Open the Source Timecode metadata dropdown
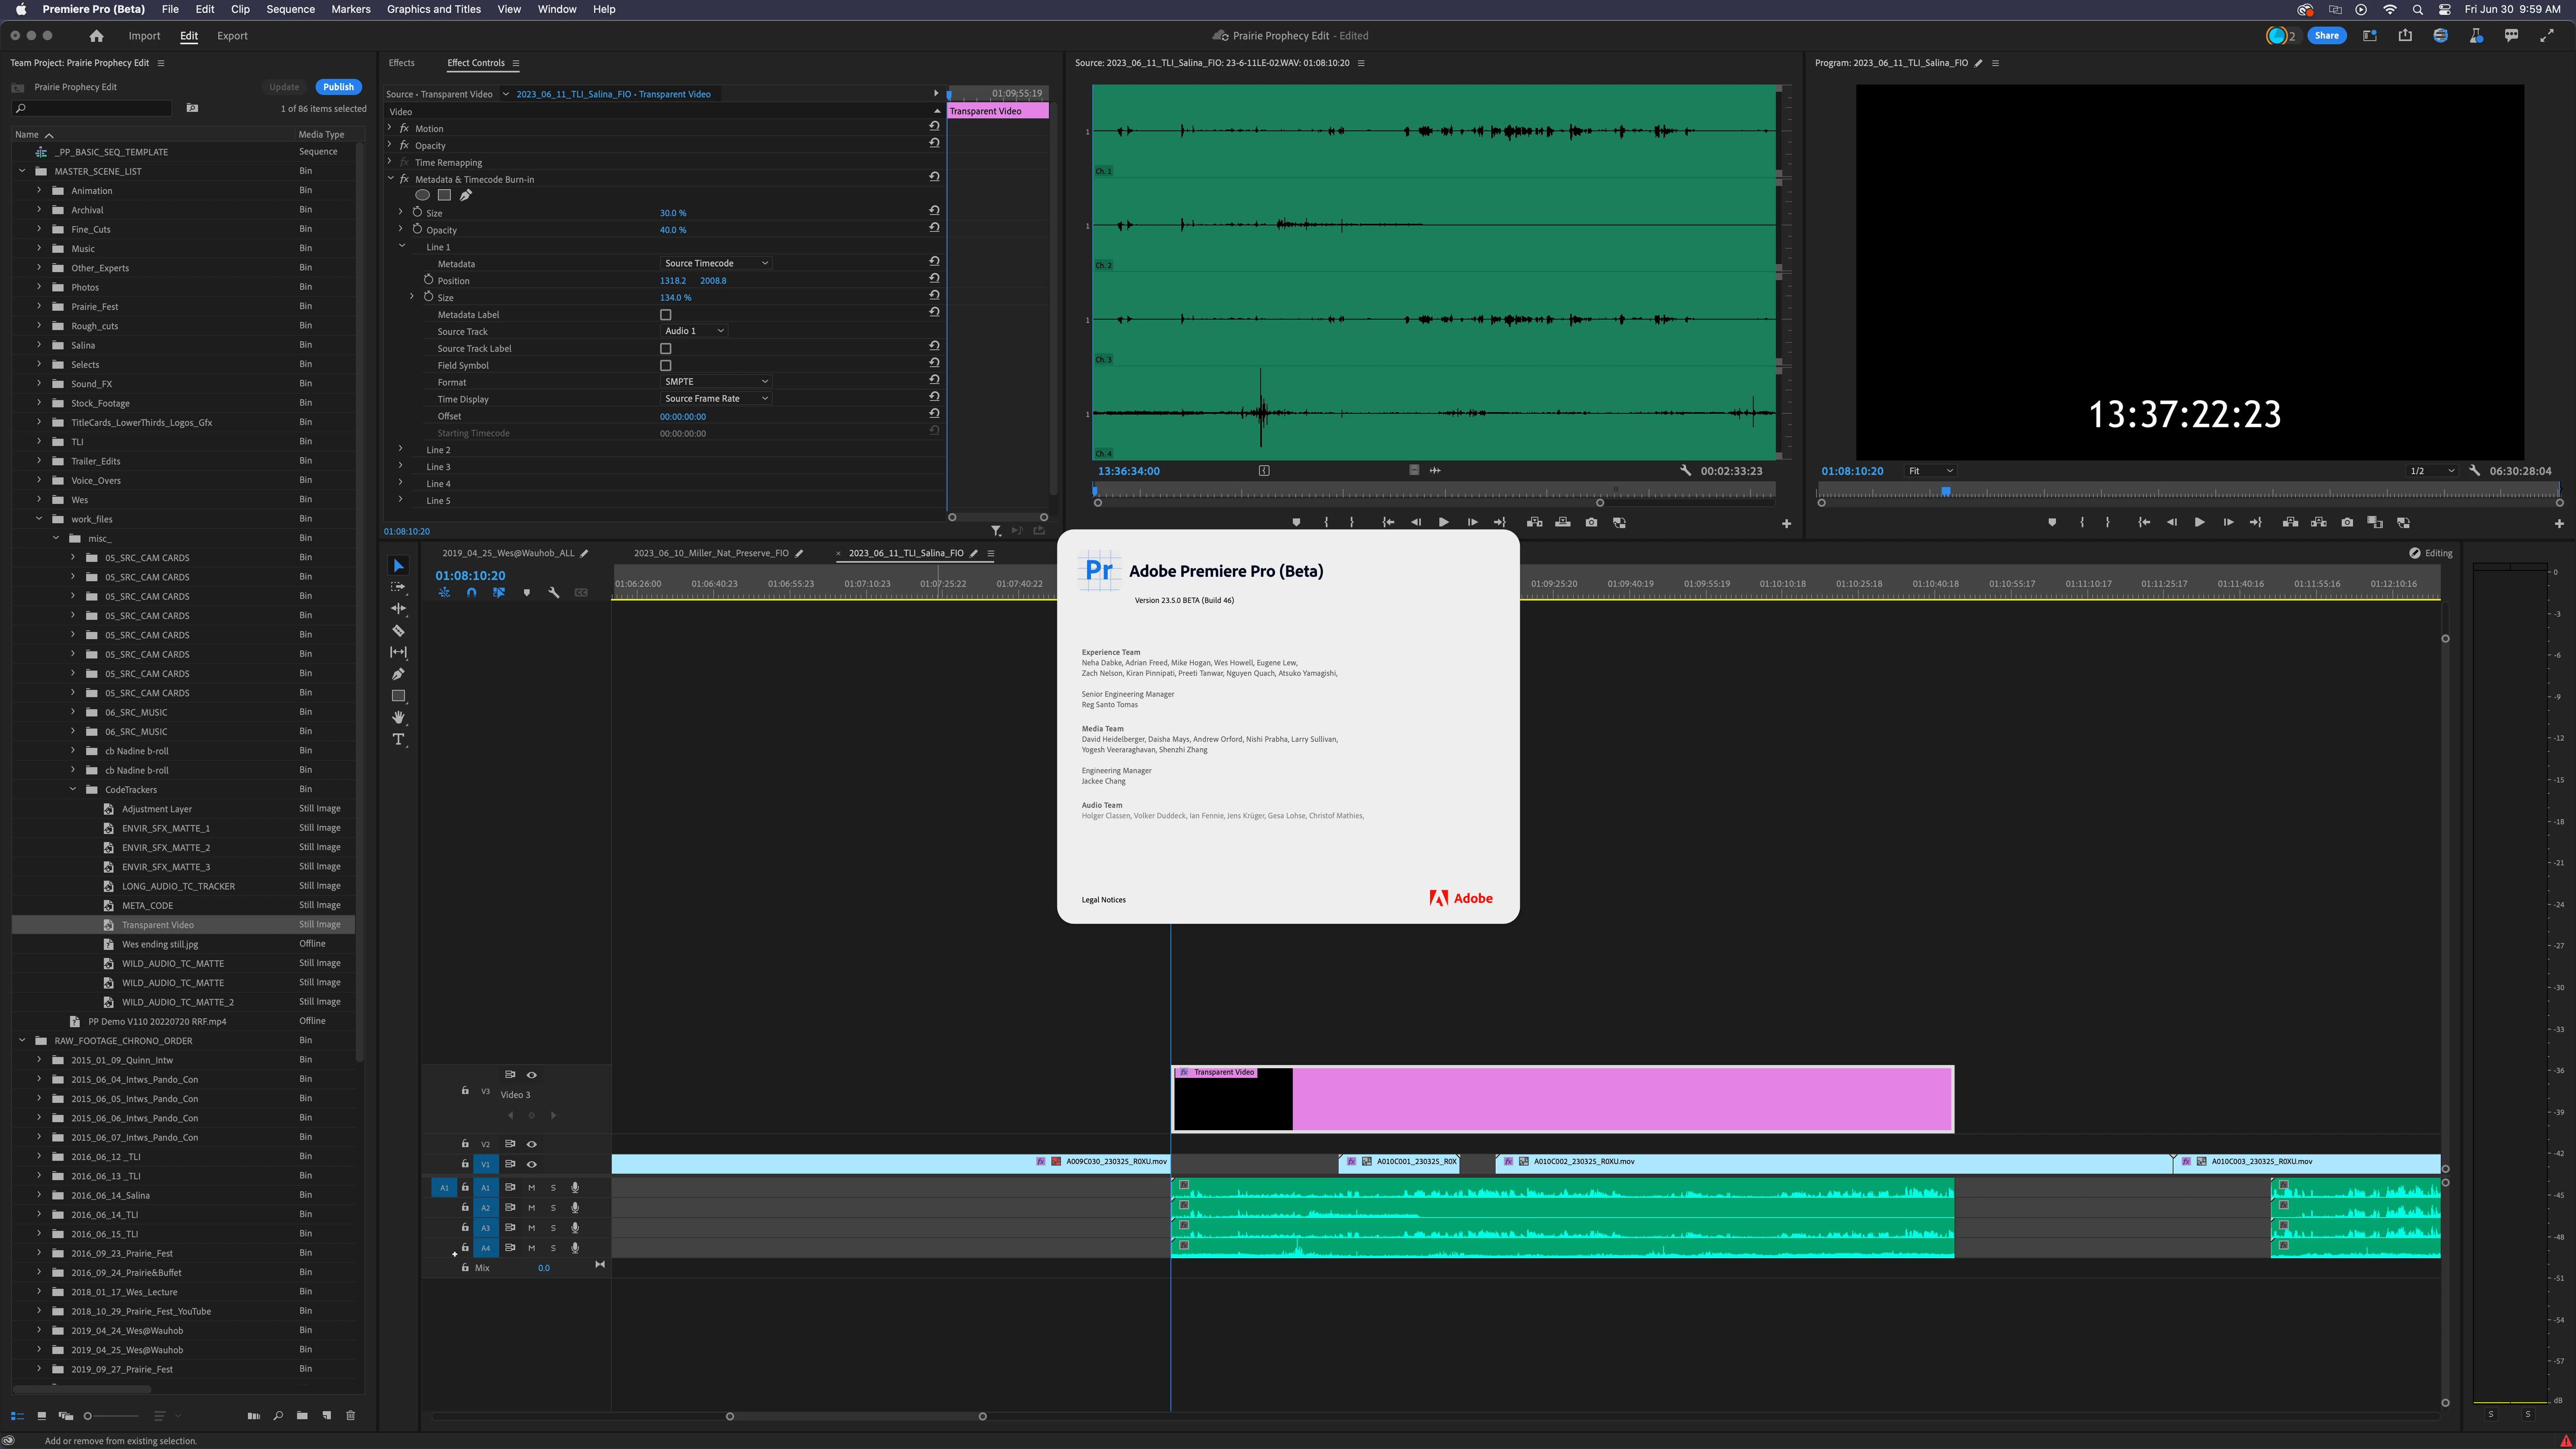This screenshot has width=2576, height=1449. pos(716,263)
